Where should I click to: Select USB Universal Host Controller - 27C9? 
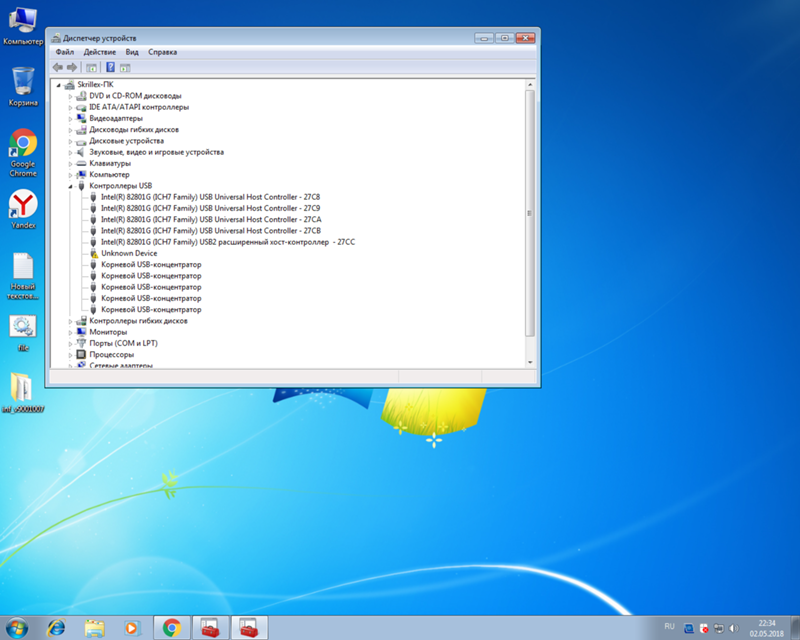pyautogui.click(x=210, y=208)
